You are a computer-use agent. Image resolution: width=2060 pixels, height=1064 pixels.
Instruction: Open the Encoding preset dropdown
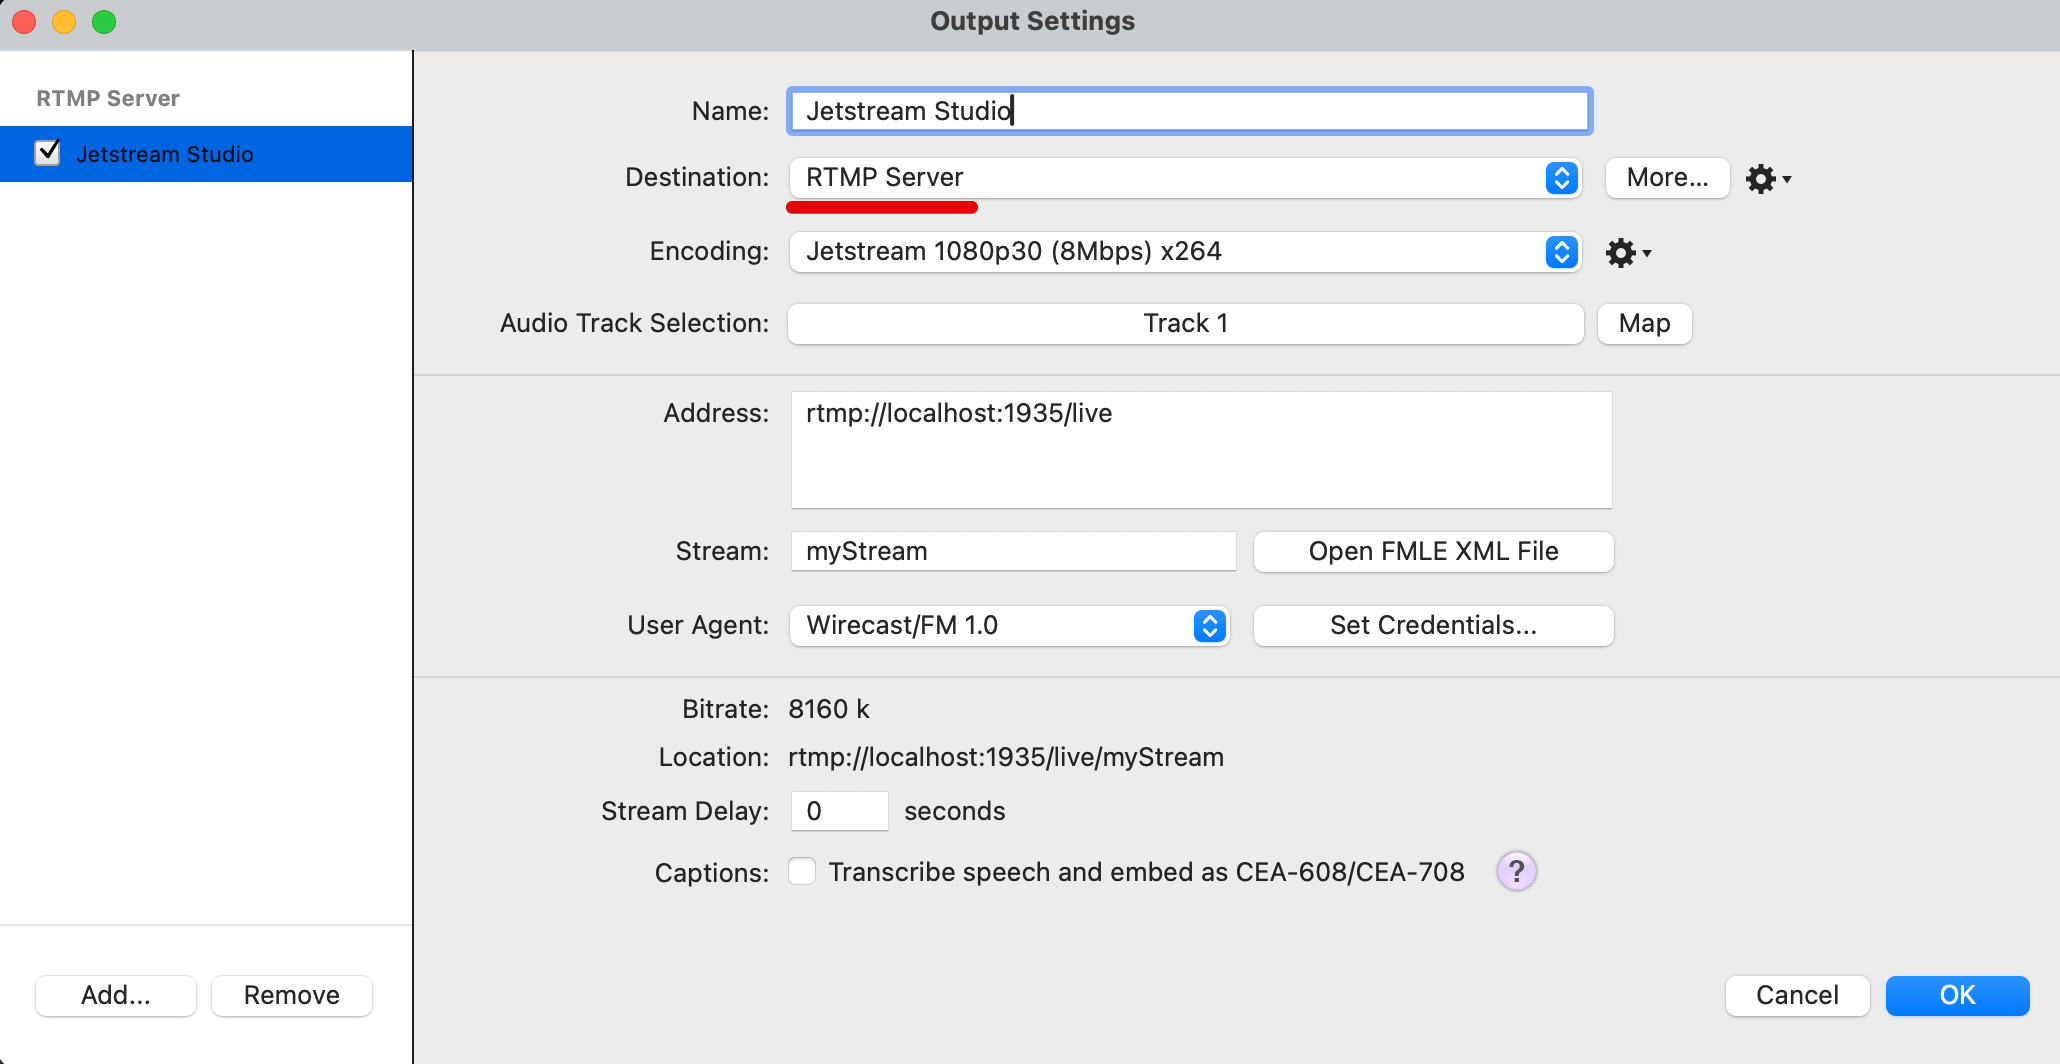pyautogui.click(x=1185, y=252)
